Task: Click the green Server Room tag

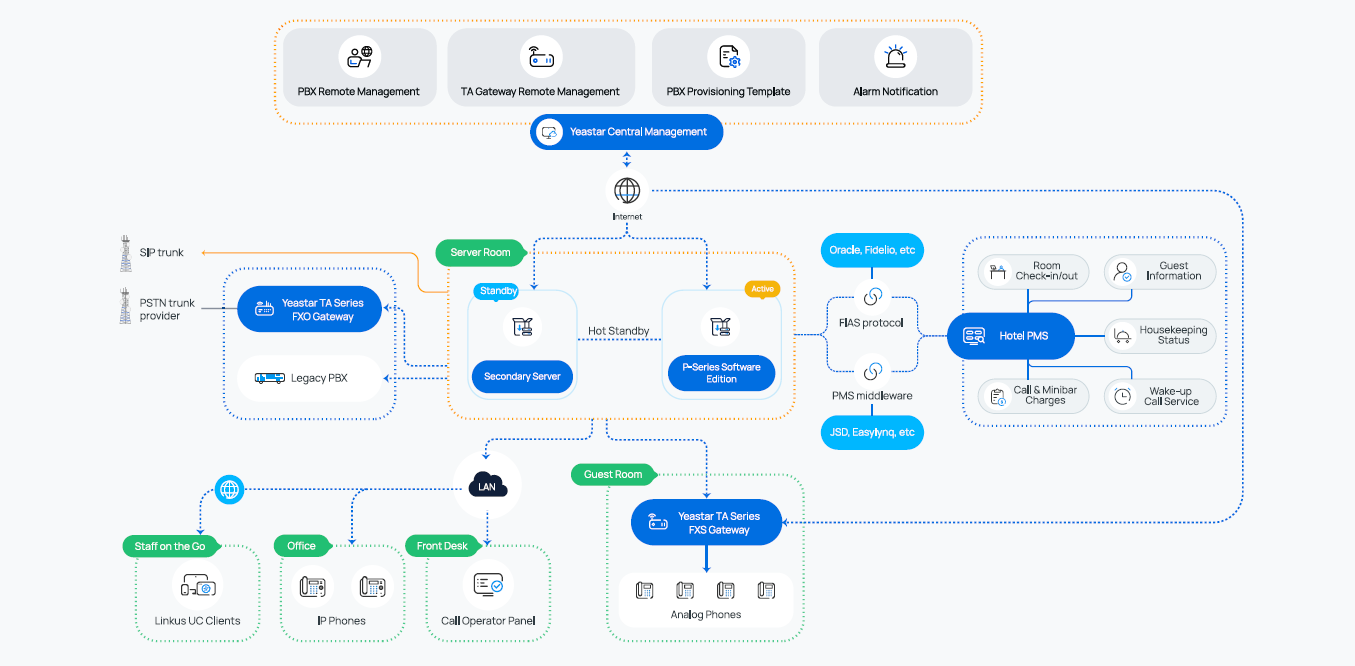Action: point(480,253)
